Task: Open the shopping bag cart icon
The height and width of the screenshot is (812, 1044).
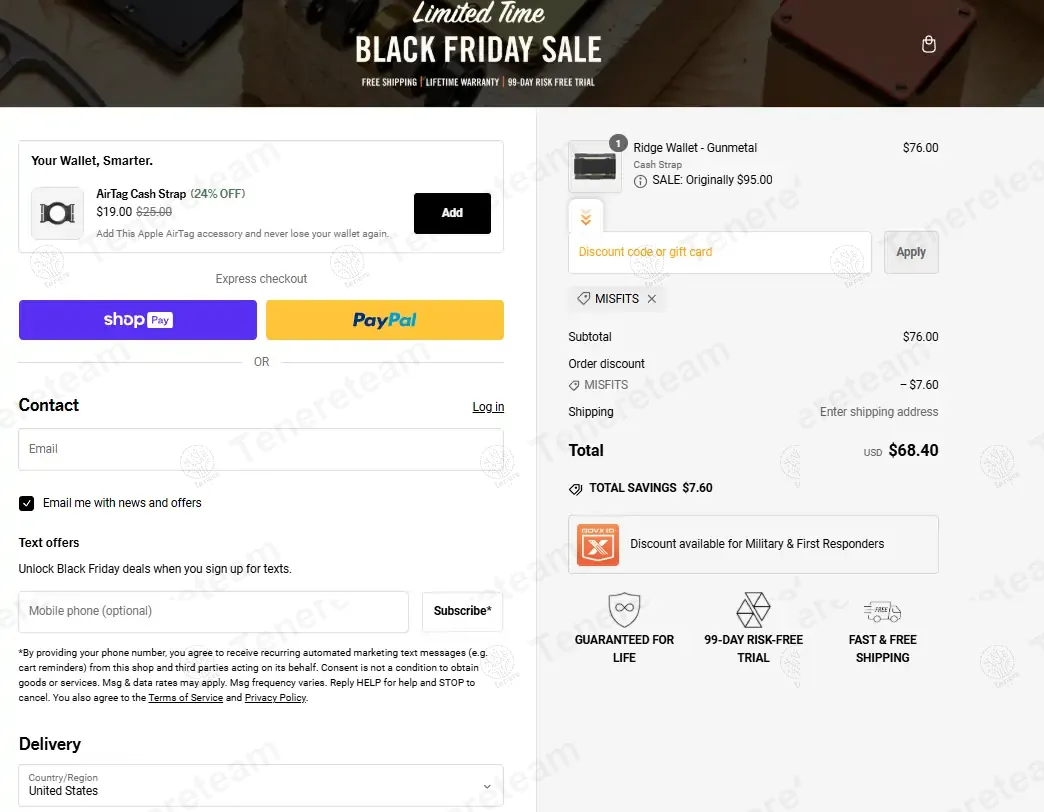Action: pyautogui.click(x=928, y=45)
